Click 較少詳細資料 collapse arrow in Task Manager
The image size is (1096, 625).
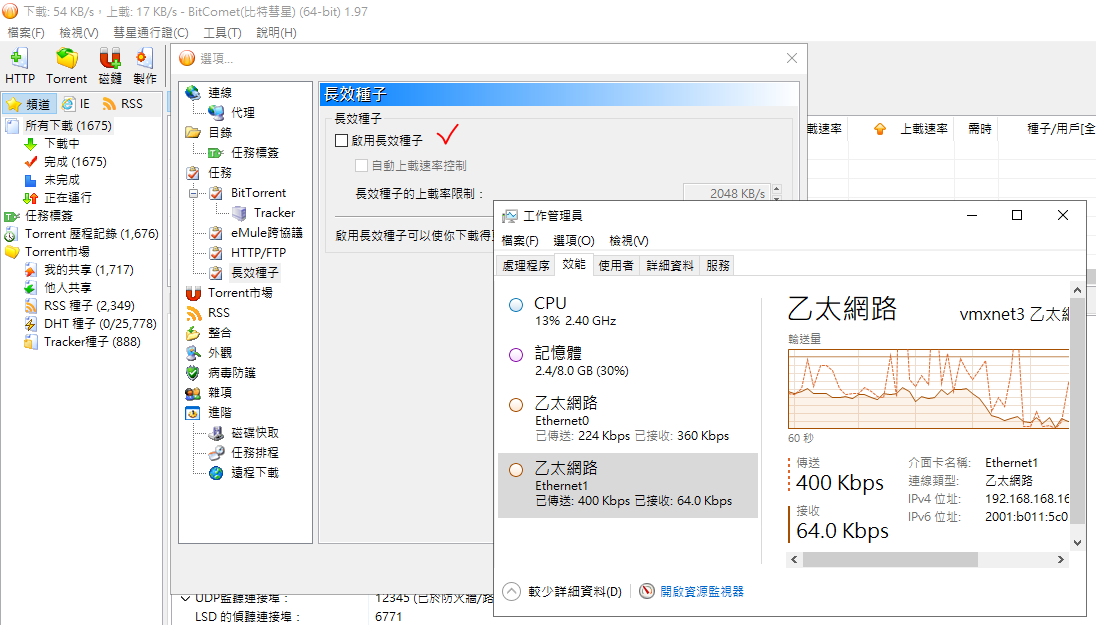[x=512, y=591]
